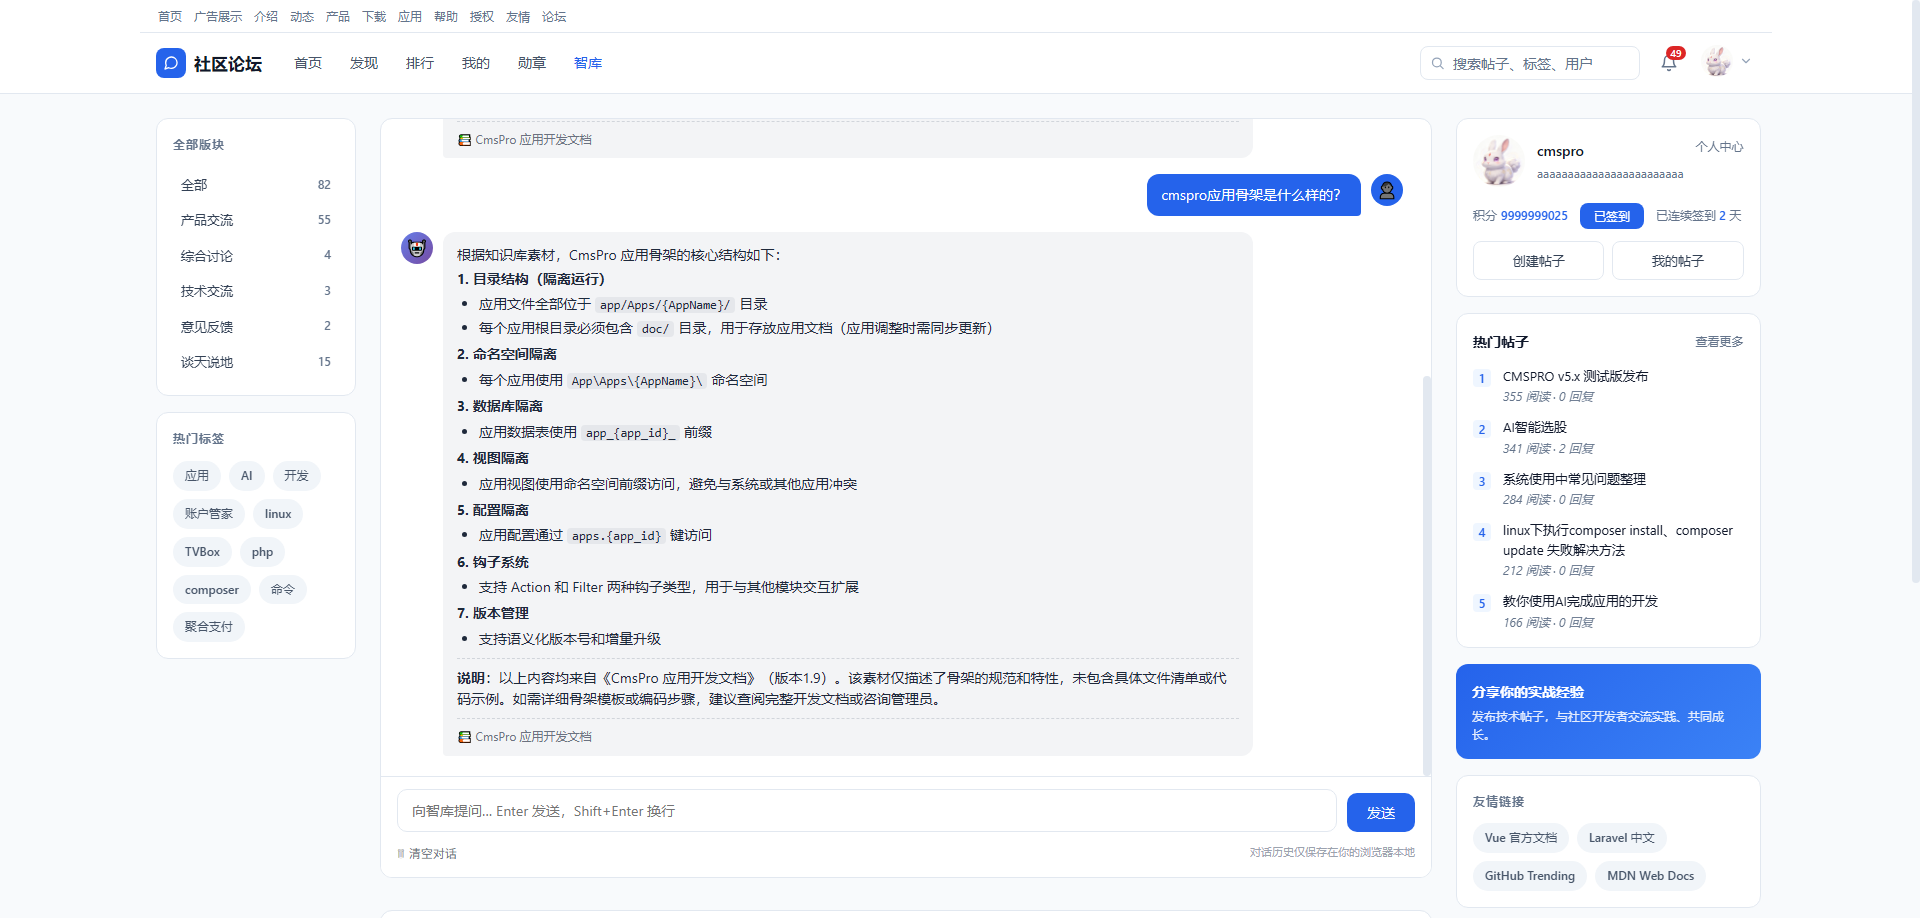The image size is (1920, 918).
Task: Click the 命令 hot tag
Action: pos(283,590)
